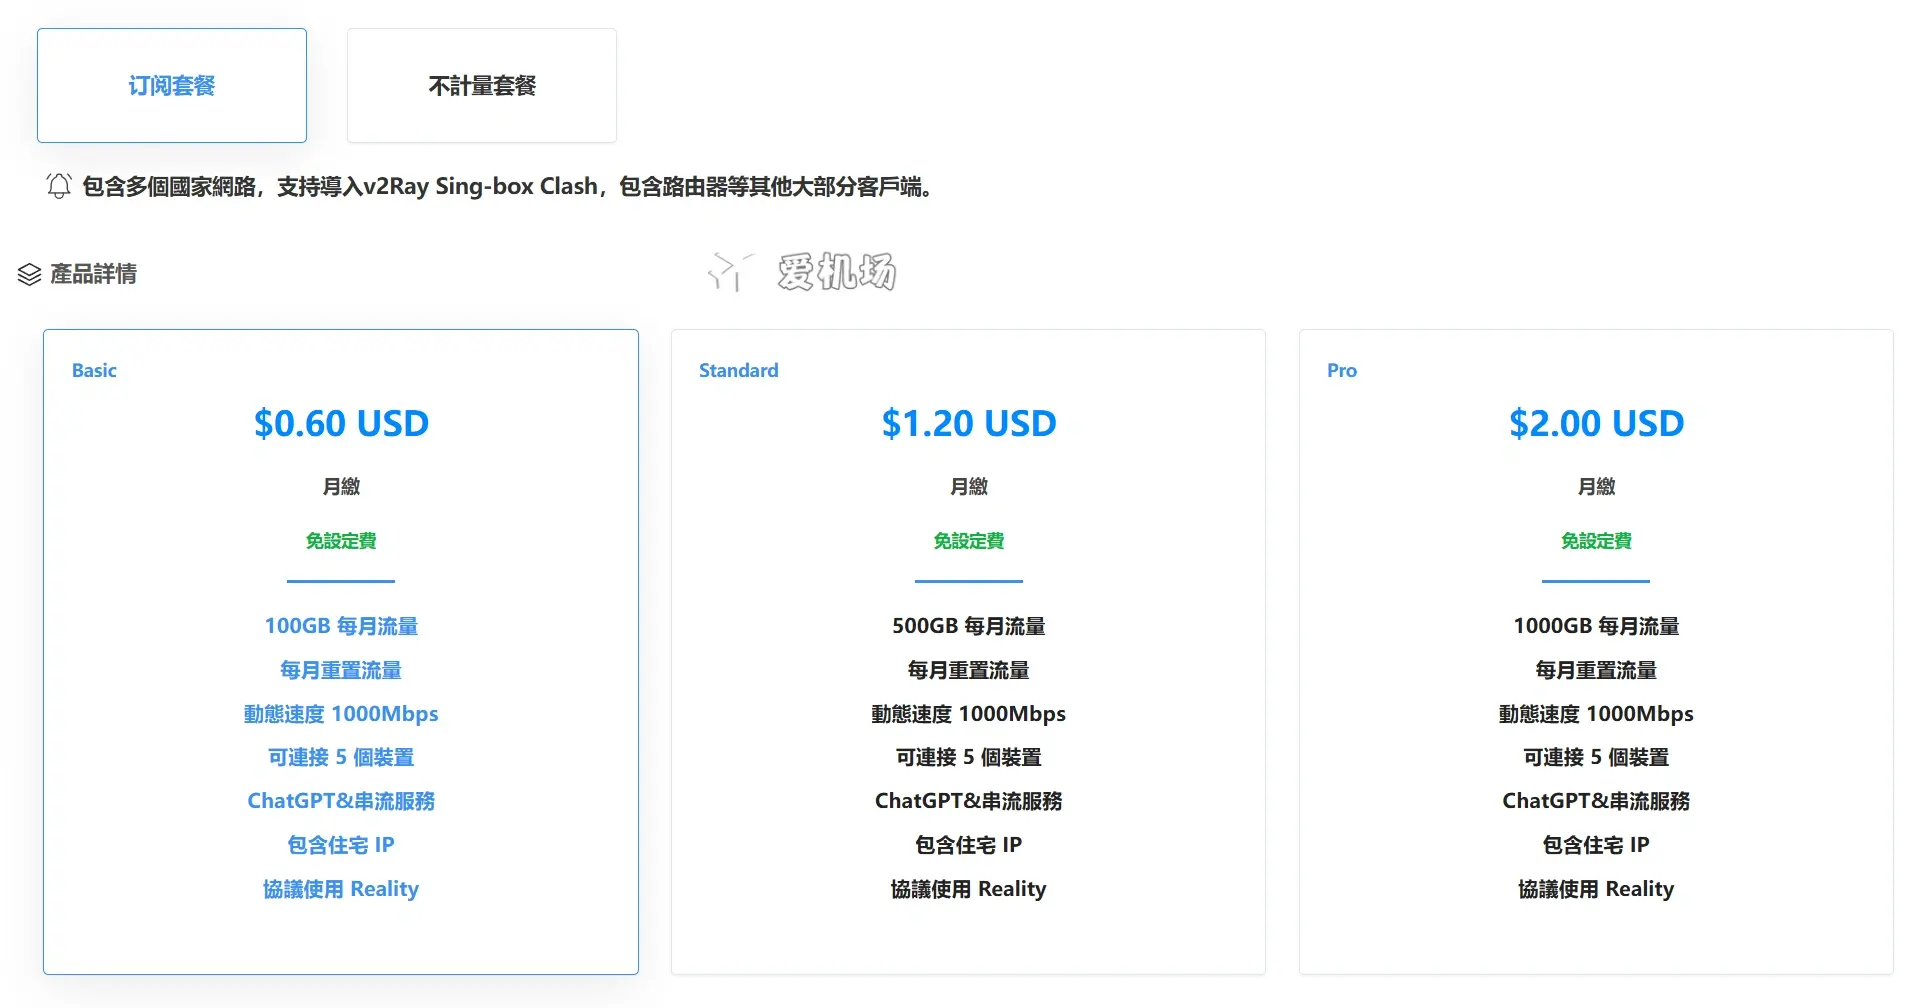This screenshot has width=1932, height=1008.
Task: Select the Pro plan title
Action: (1341, 371)
